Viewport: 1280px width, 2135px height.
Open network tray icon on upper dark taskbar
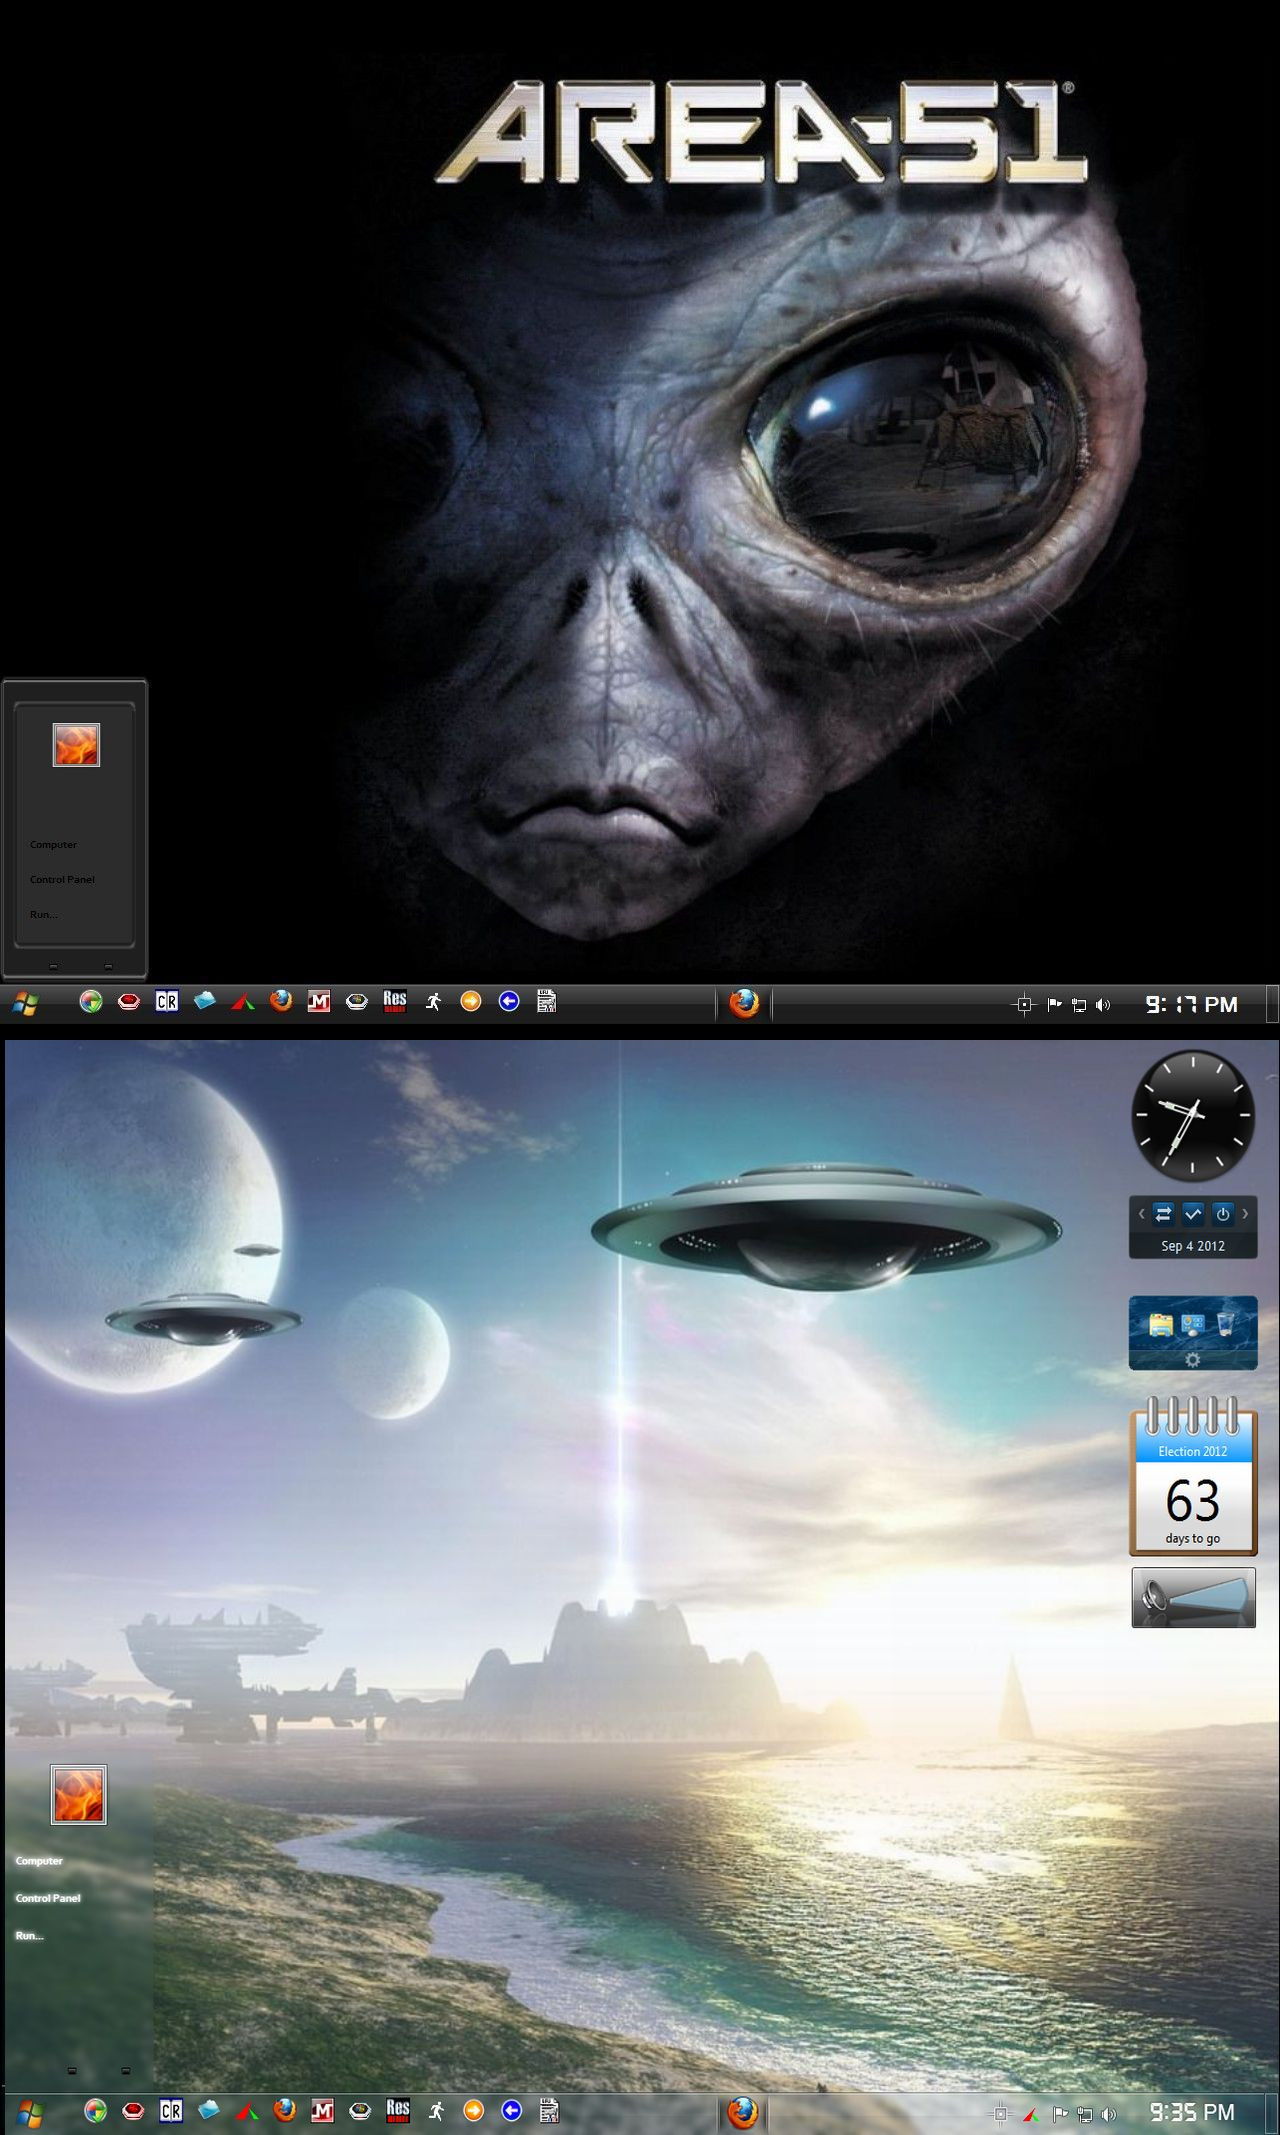click(1079, 1005)
